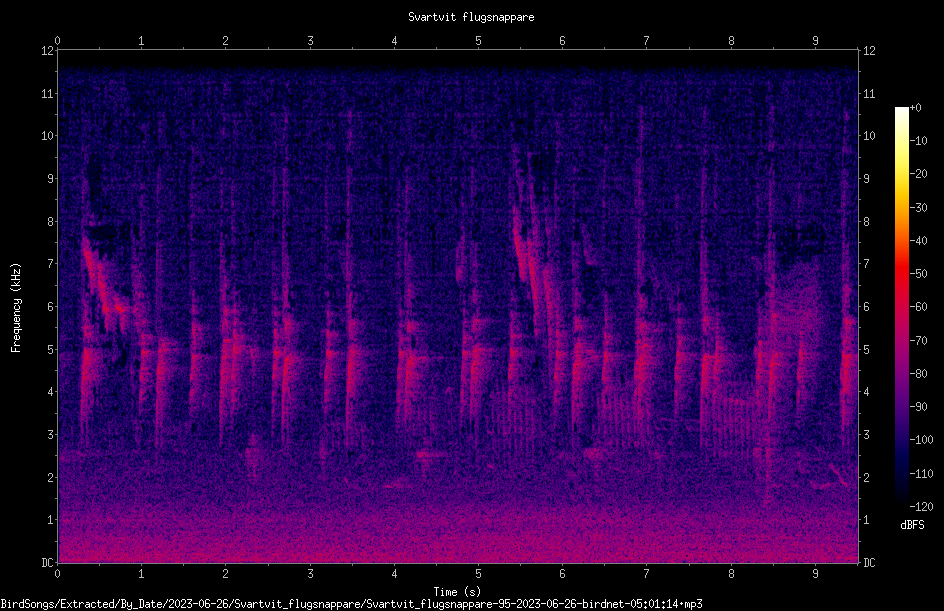Select the -100 color scale label
The width and height of the screenshot is (944, 611).
921,440
